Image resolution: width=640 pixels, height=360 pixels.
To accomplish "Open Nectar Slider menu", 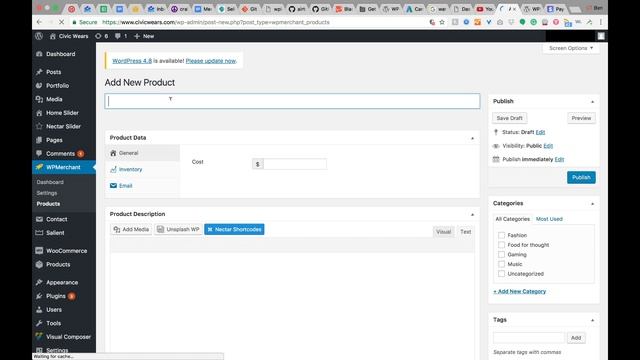I will pos(64,126).
